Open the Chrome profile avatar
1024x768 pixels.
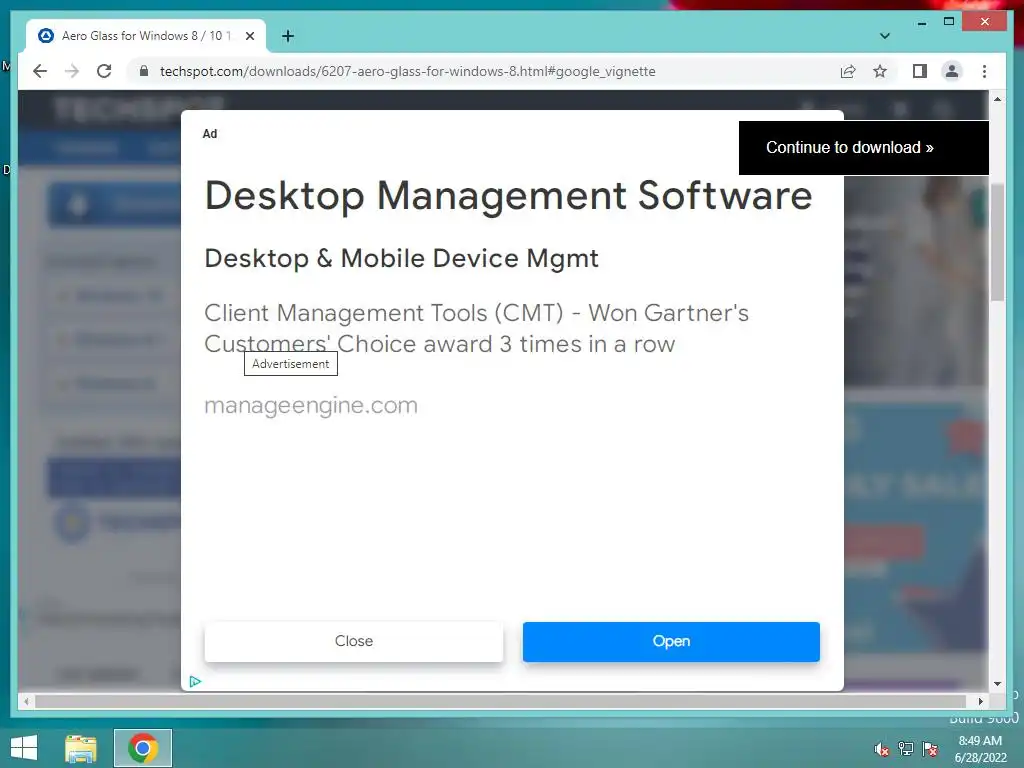[x=952, y=71]
